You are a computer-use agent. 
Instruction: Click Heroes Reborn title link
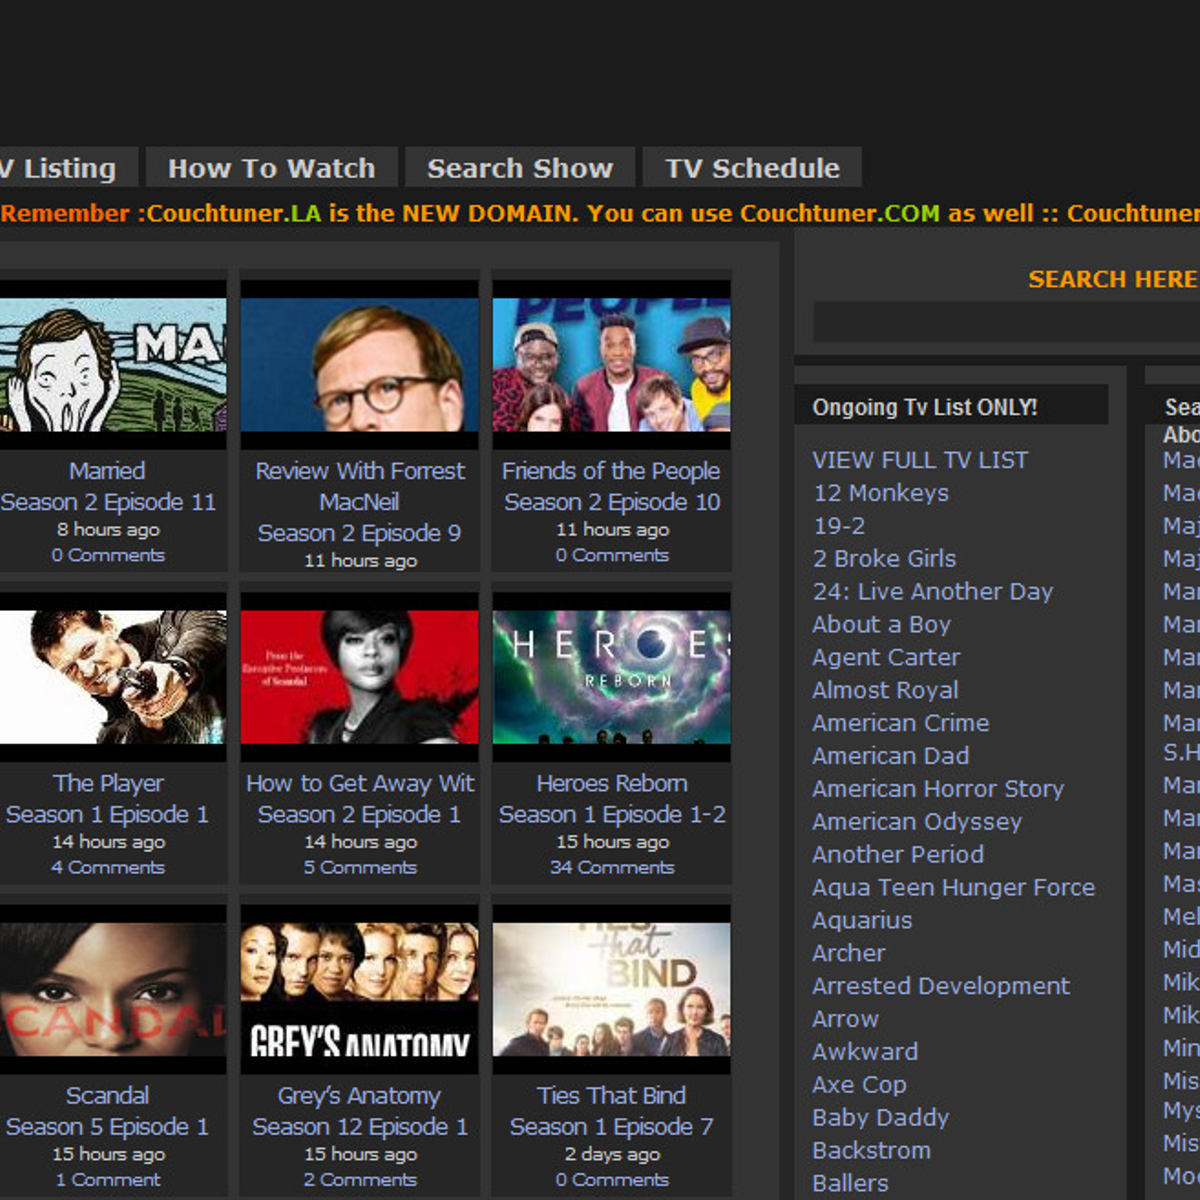pyautogui.click(x=612, y=783)
